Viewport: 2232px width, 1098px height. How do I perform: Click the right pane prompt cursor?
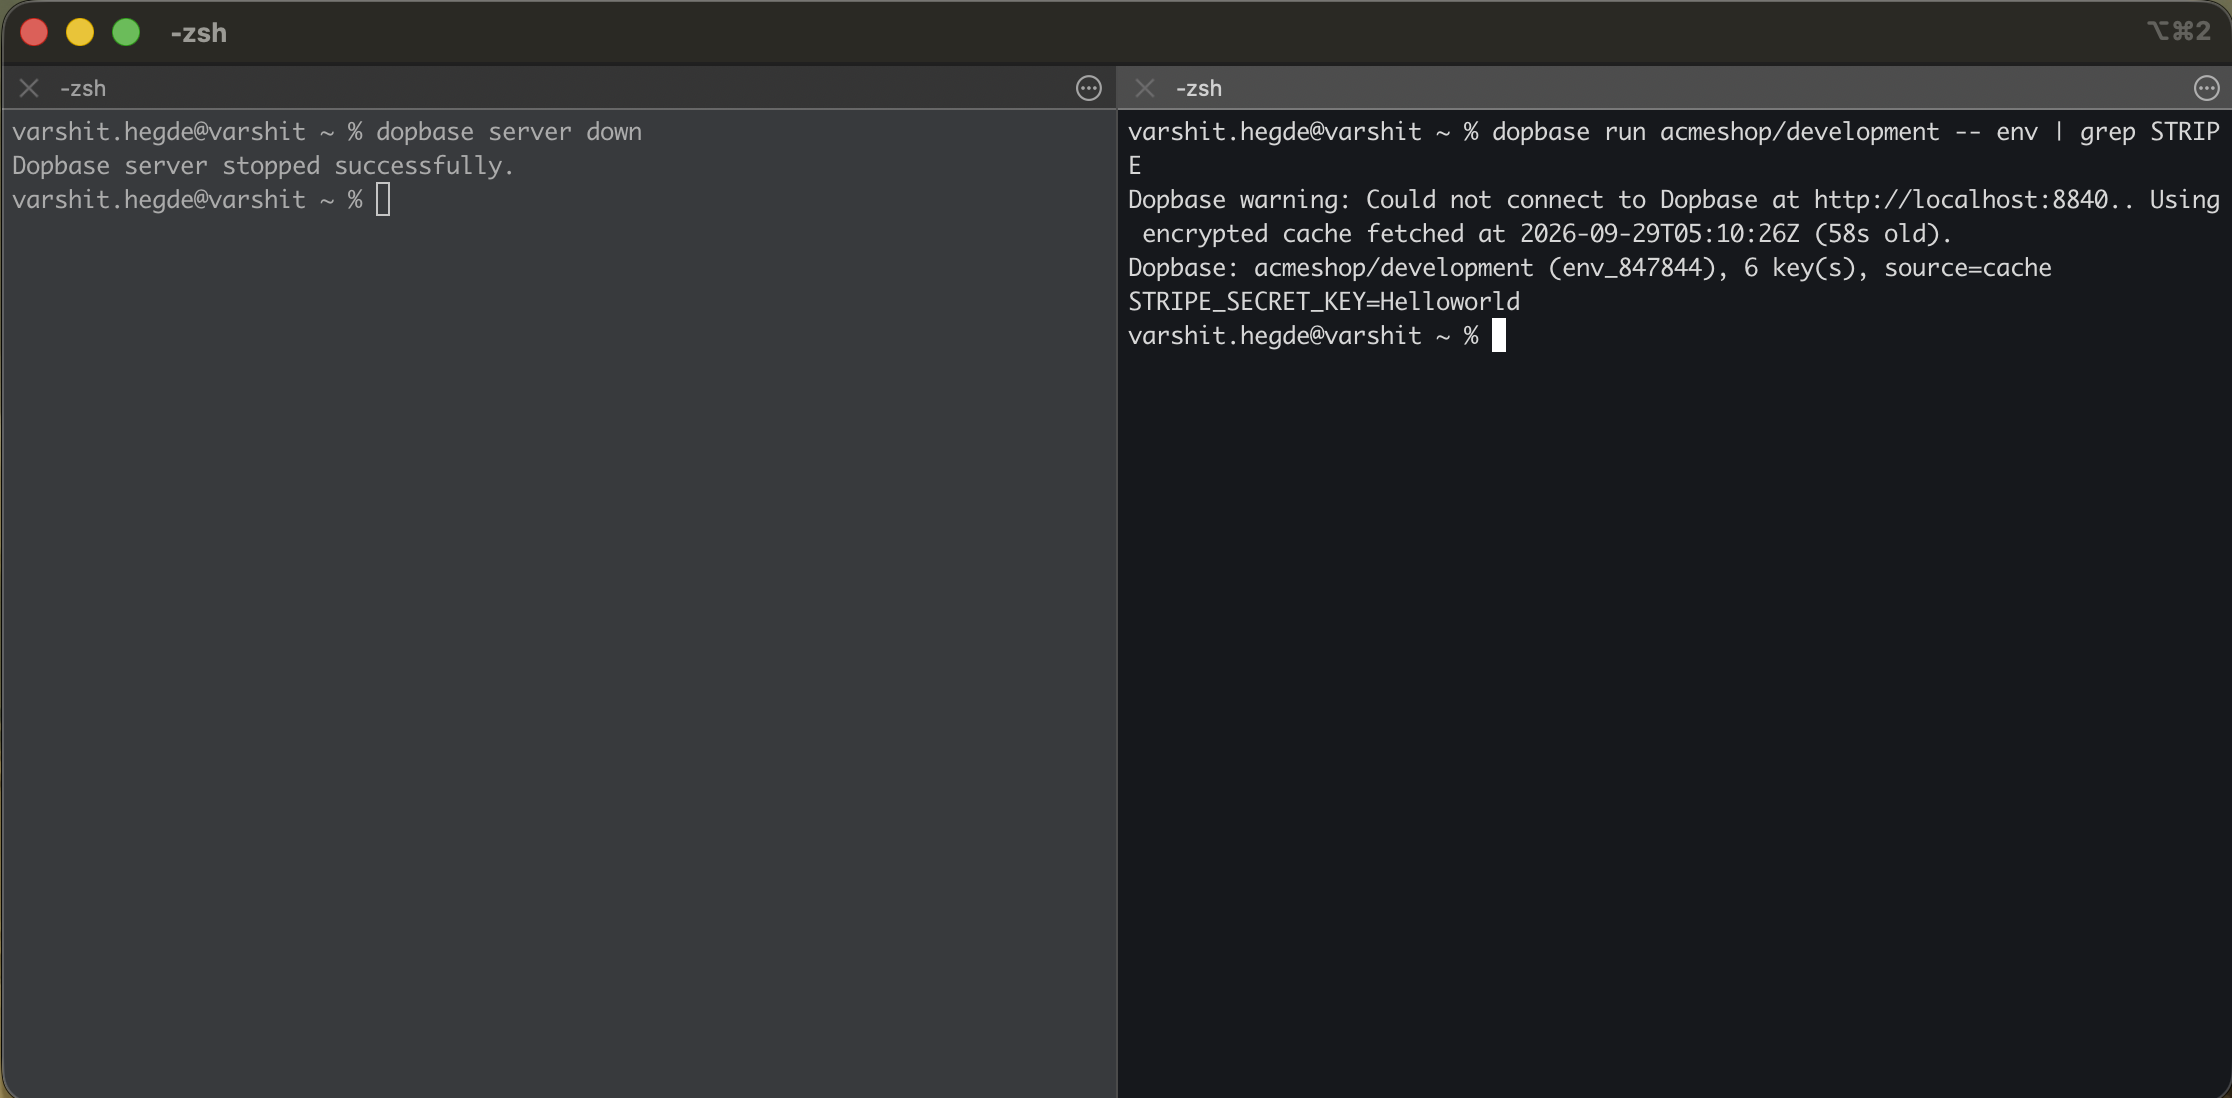pos(1498,336)
